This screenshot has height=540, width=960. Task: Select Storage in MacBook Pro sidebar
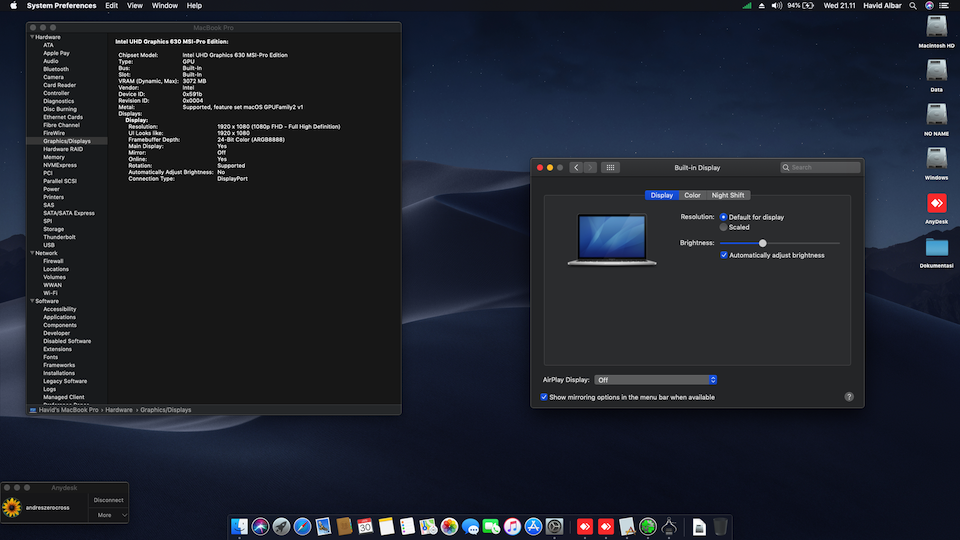coord(53,229)
